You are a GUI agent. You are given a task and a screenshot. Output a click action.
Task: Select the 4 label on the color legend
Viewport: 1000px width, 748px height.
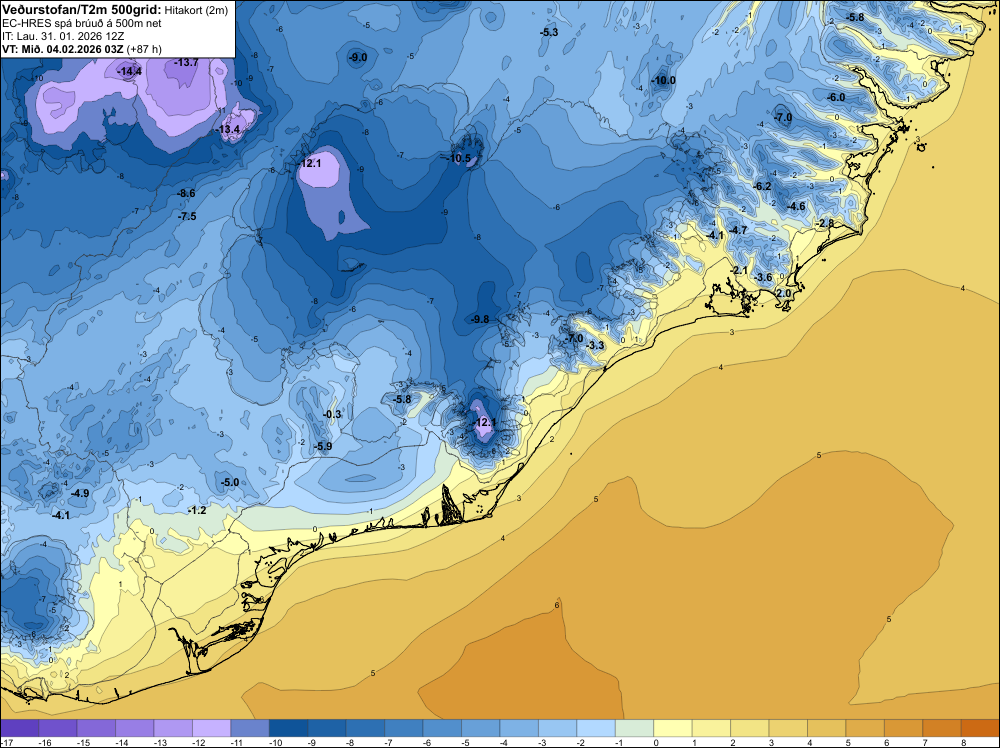click(x=808, y=742)
